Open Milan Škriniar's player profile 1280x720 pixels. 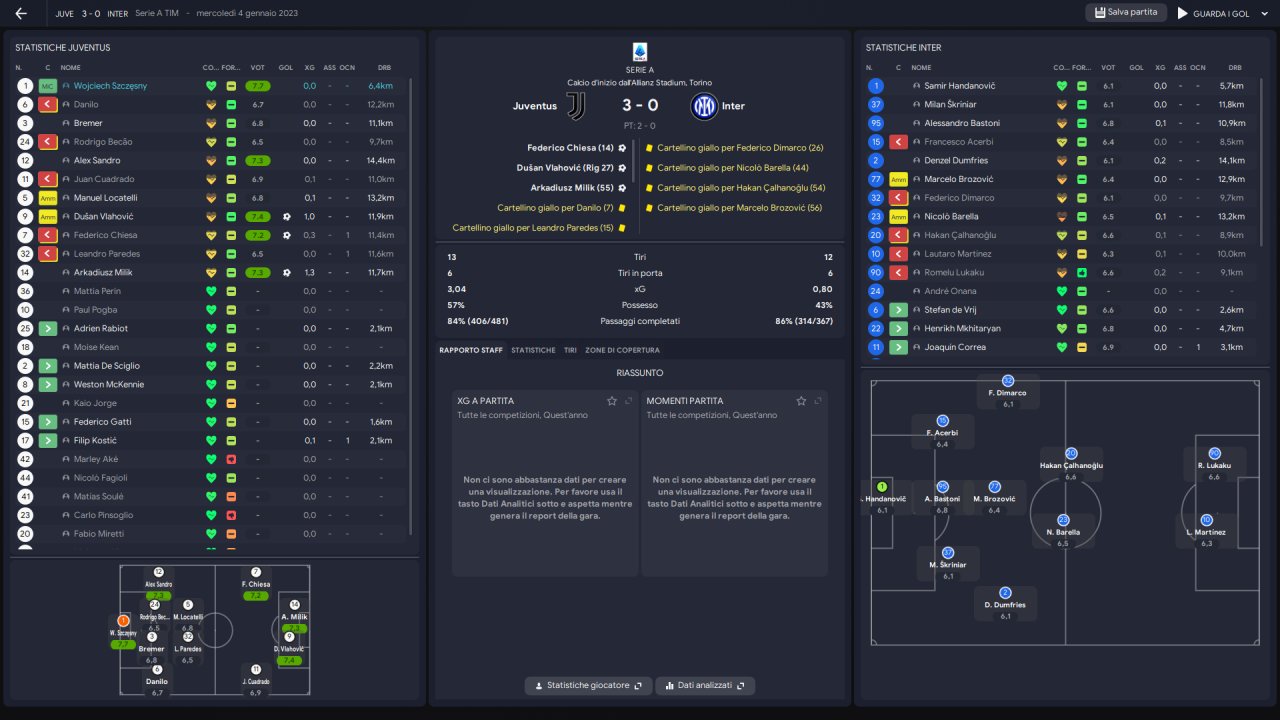tap(950, 104)
